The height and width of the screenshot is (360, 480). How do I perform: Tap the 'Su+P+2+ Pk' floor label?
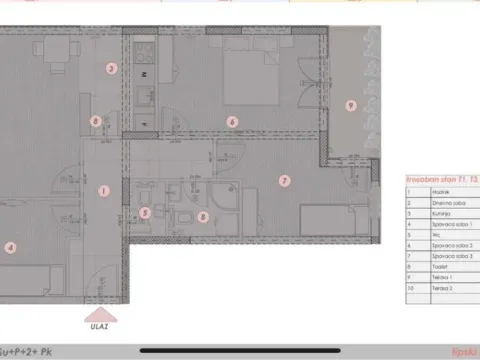point(26,352)
